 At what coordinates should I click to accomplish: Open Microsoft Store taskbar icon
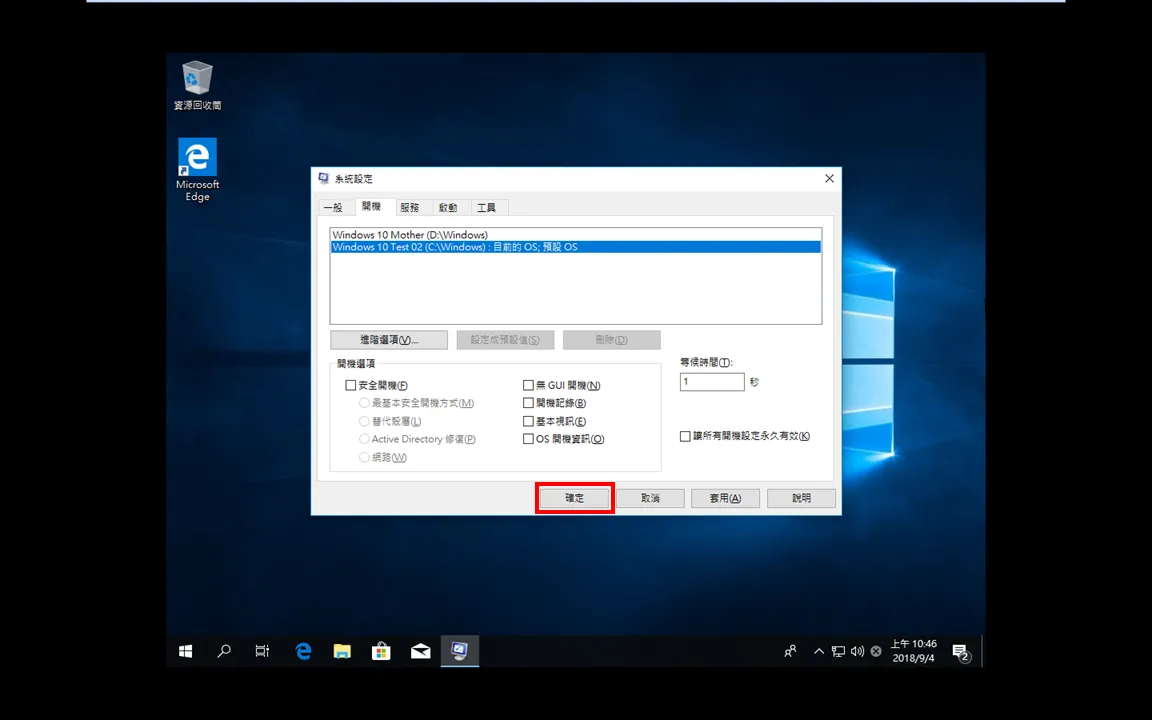click(x=381, y=651)
